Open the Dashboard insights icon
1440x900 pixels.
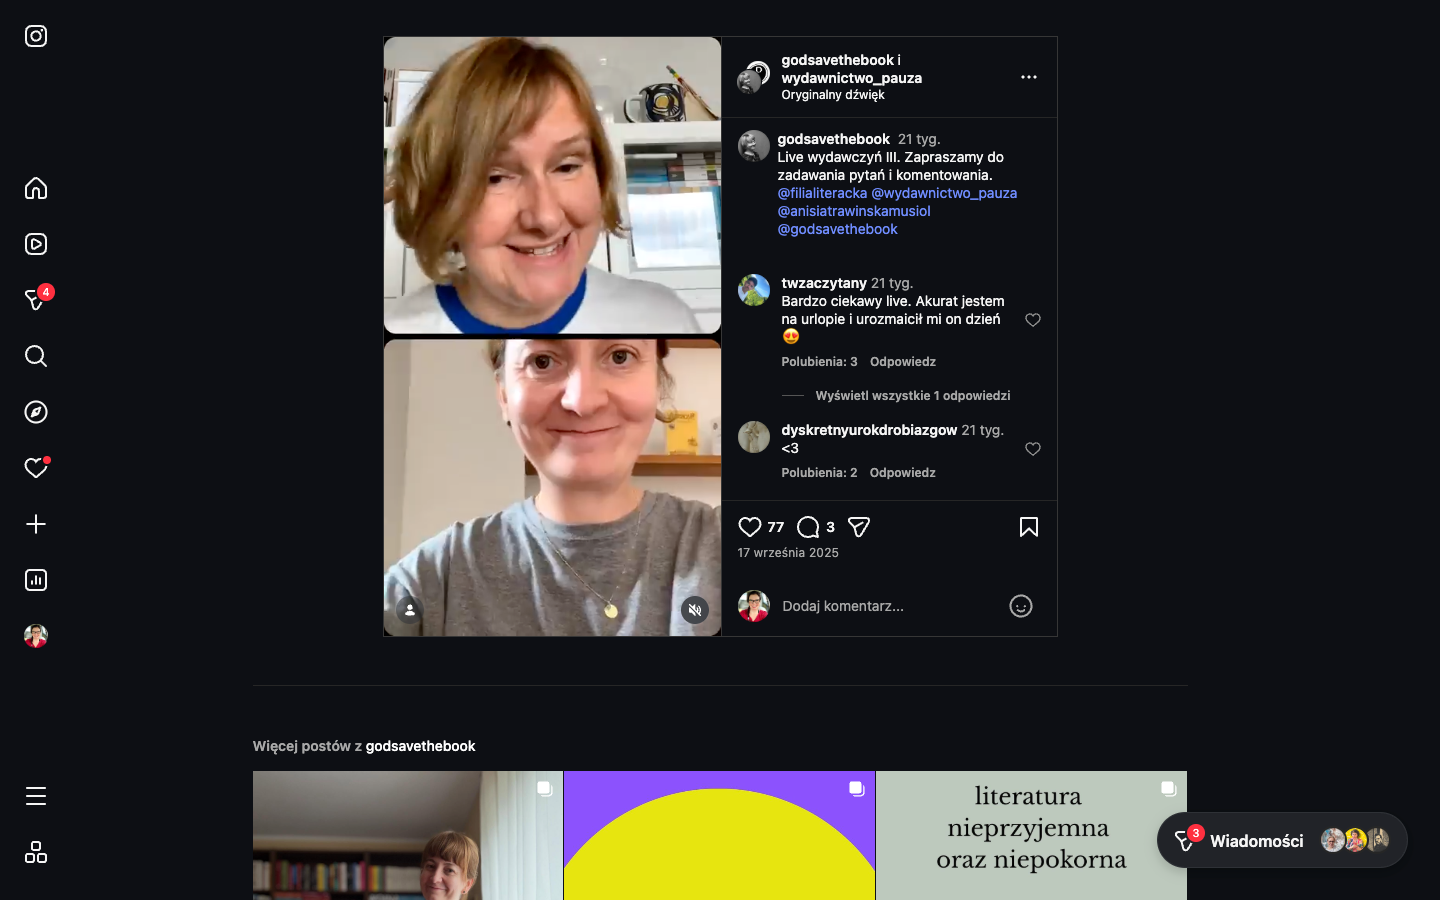pyautogui.click(x=36, y=580)
